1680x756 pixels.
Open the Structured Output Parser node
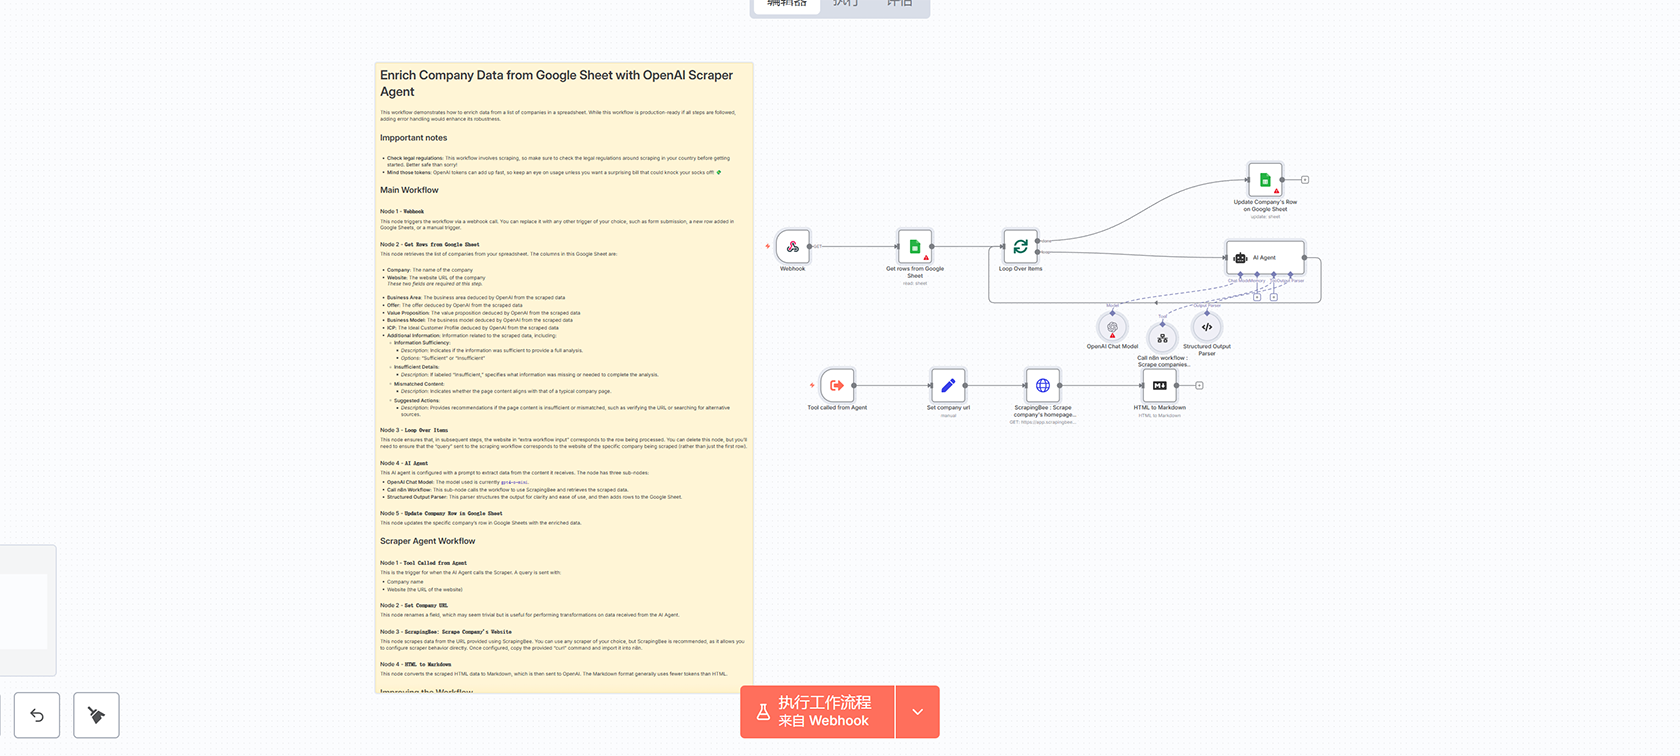tap(1207, 327)
